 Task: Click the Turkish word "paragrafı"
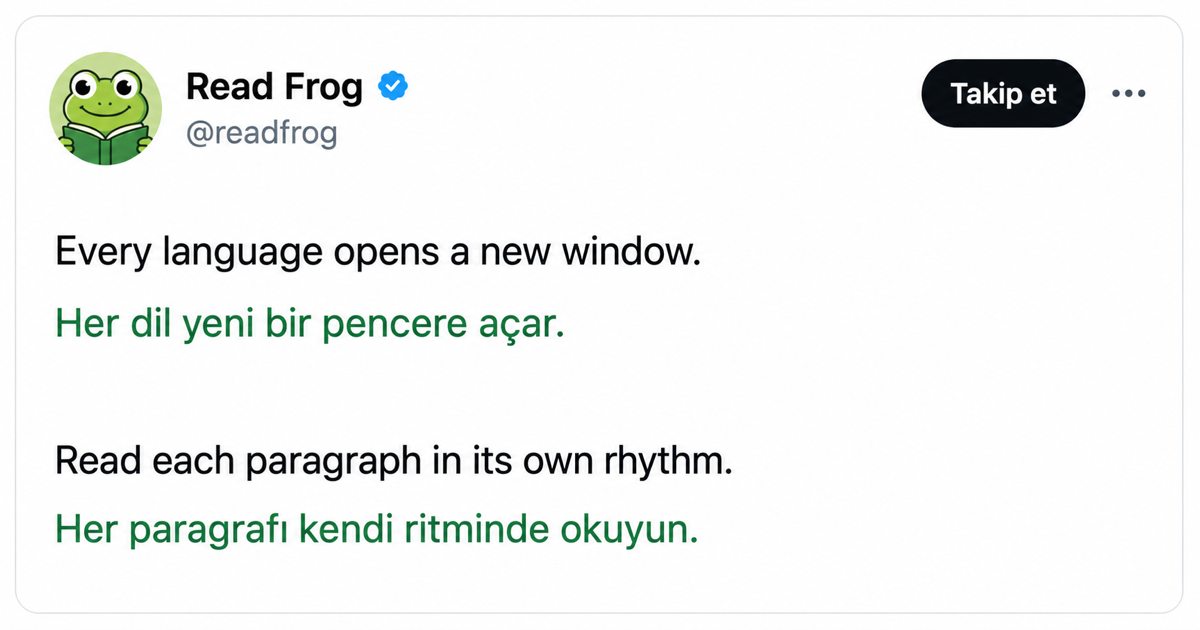click(209, 532)
